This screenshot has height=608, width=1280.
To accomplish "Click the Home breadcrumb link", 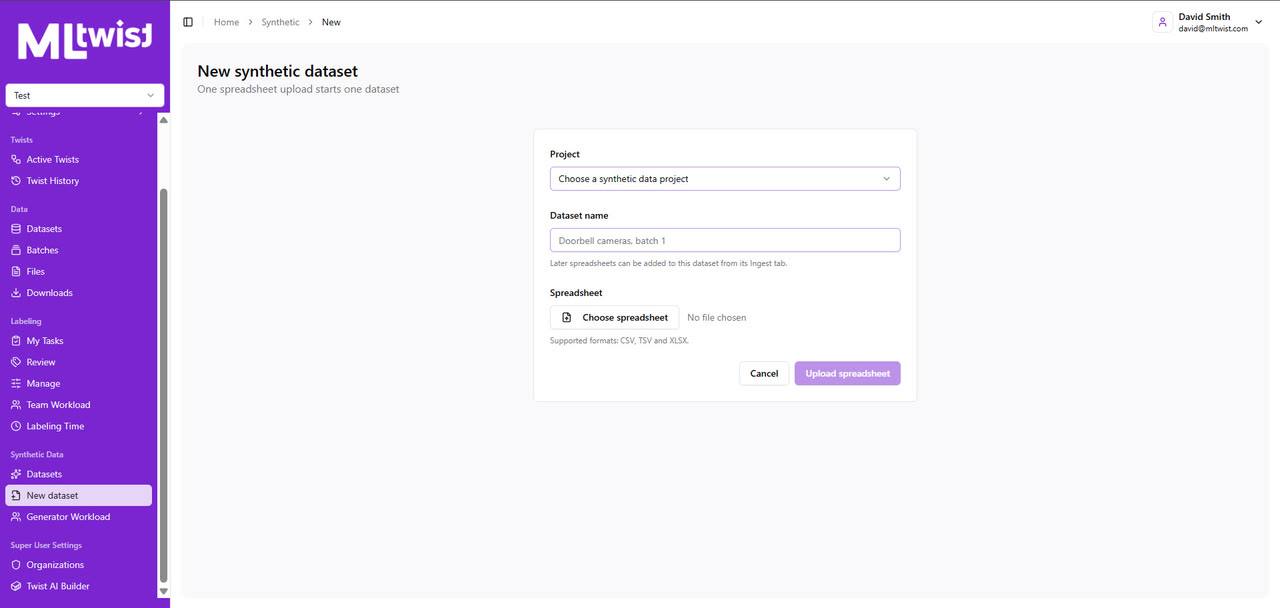I will tap(226, 22).
